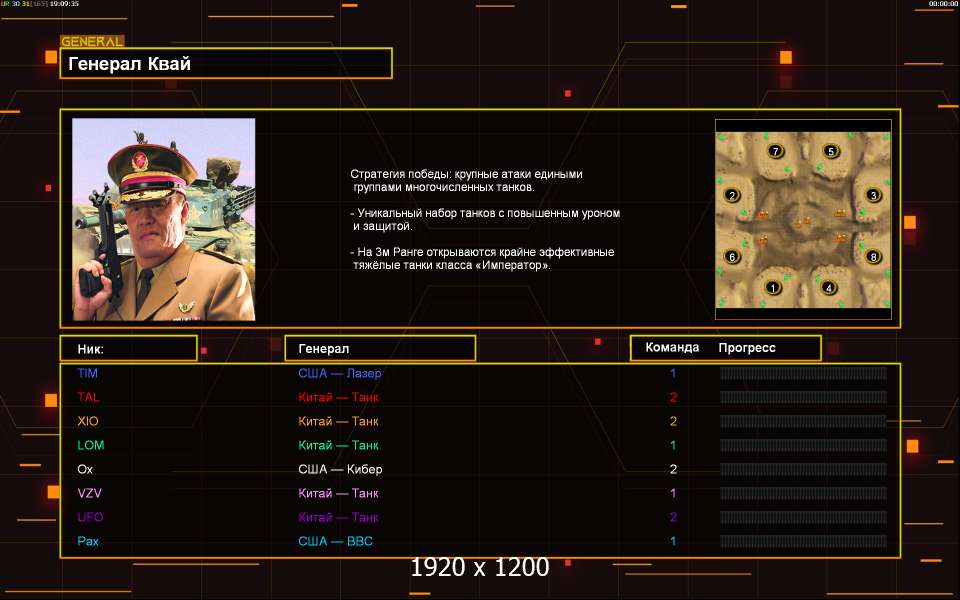The image size is (960, 600).
Task: Click General Kwai's portrait image
Action: pos(163,219)
